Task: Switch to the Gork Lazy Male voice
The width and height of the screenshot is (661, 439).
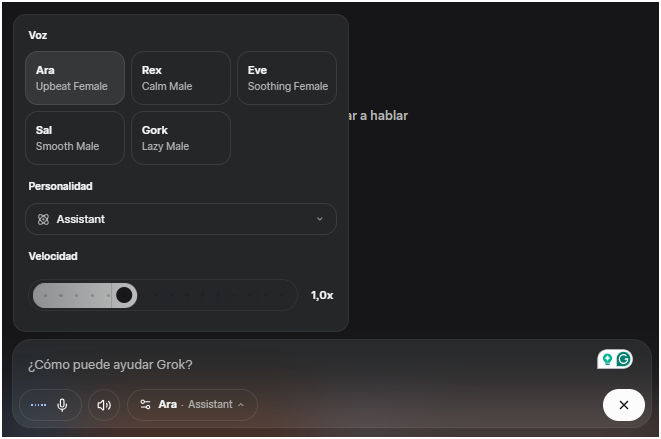Action: 181,138
